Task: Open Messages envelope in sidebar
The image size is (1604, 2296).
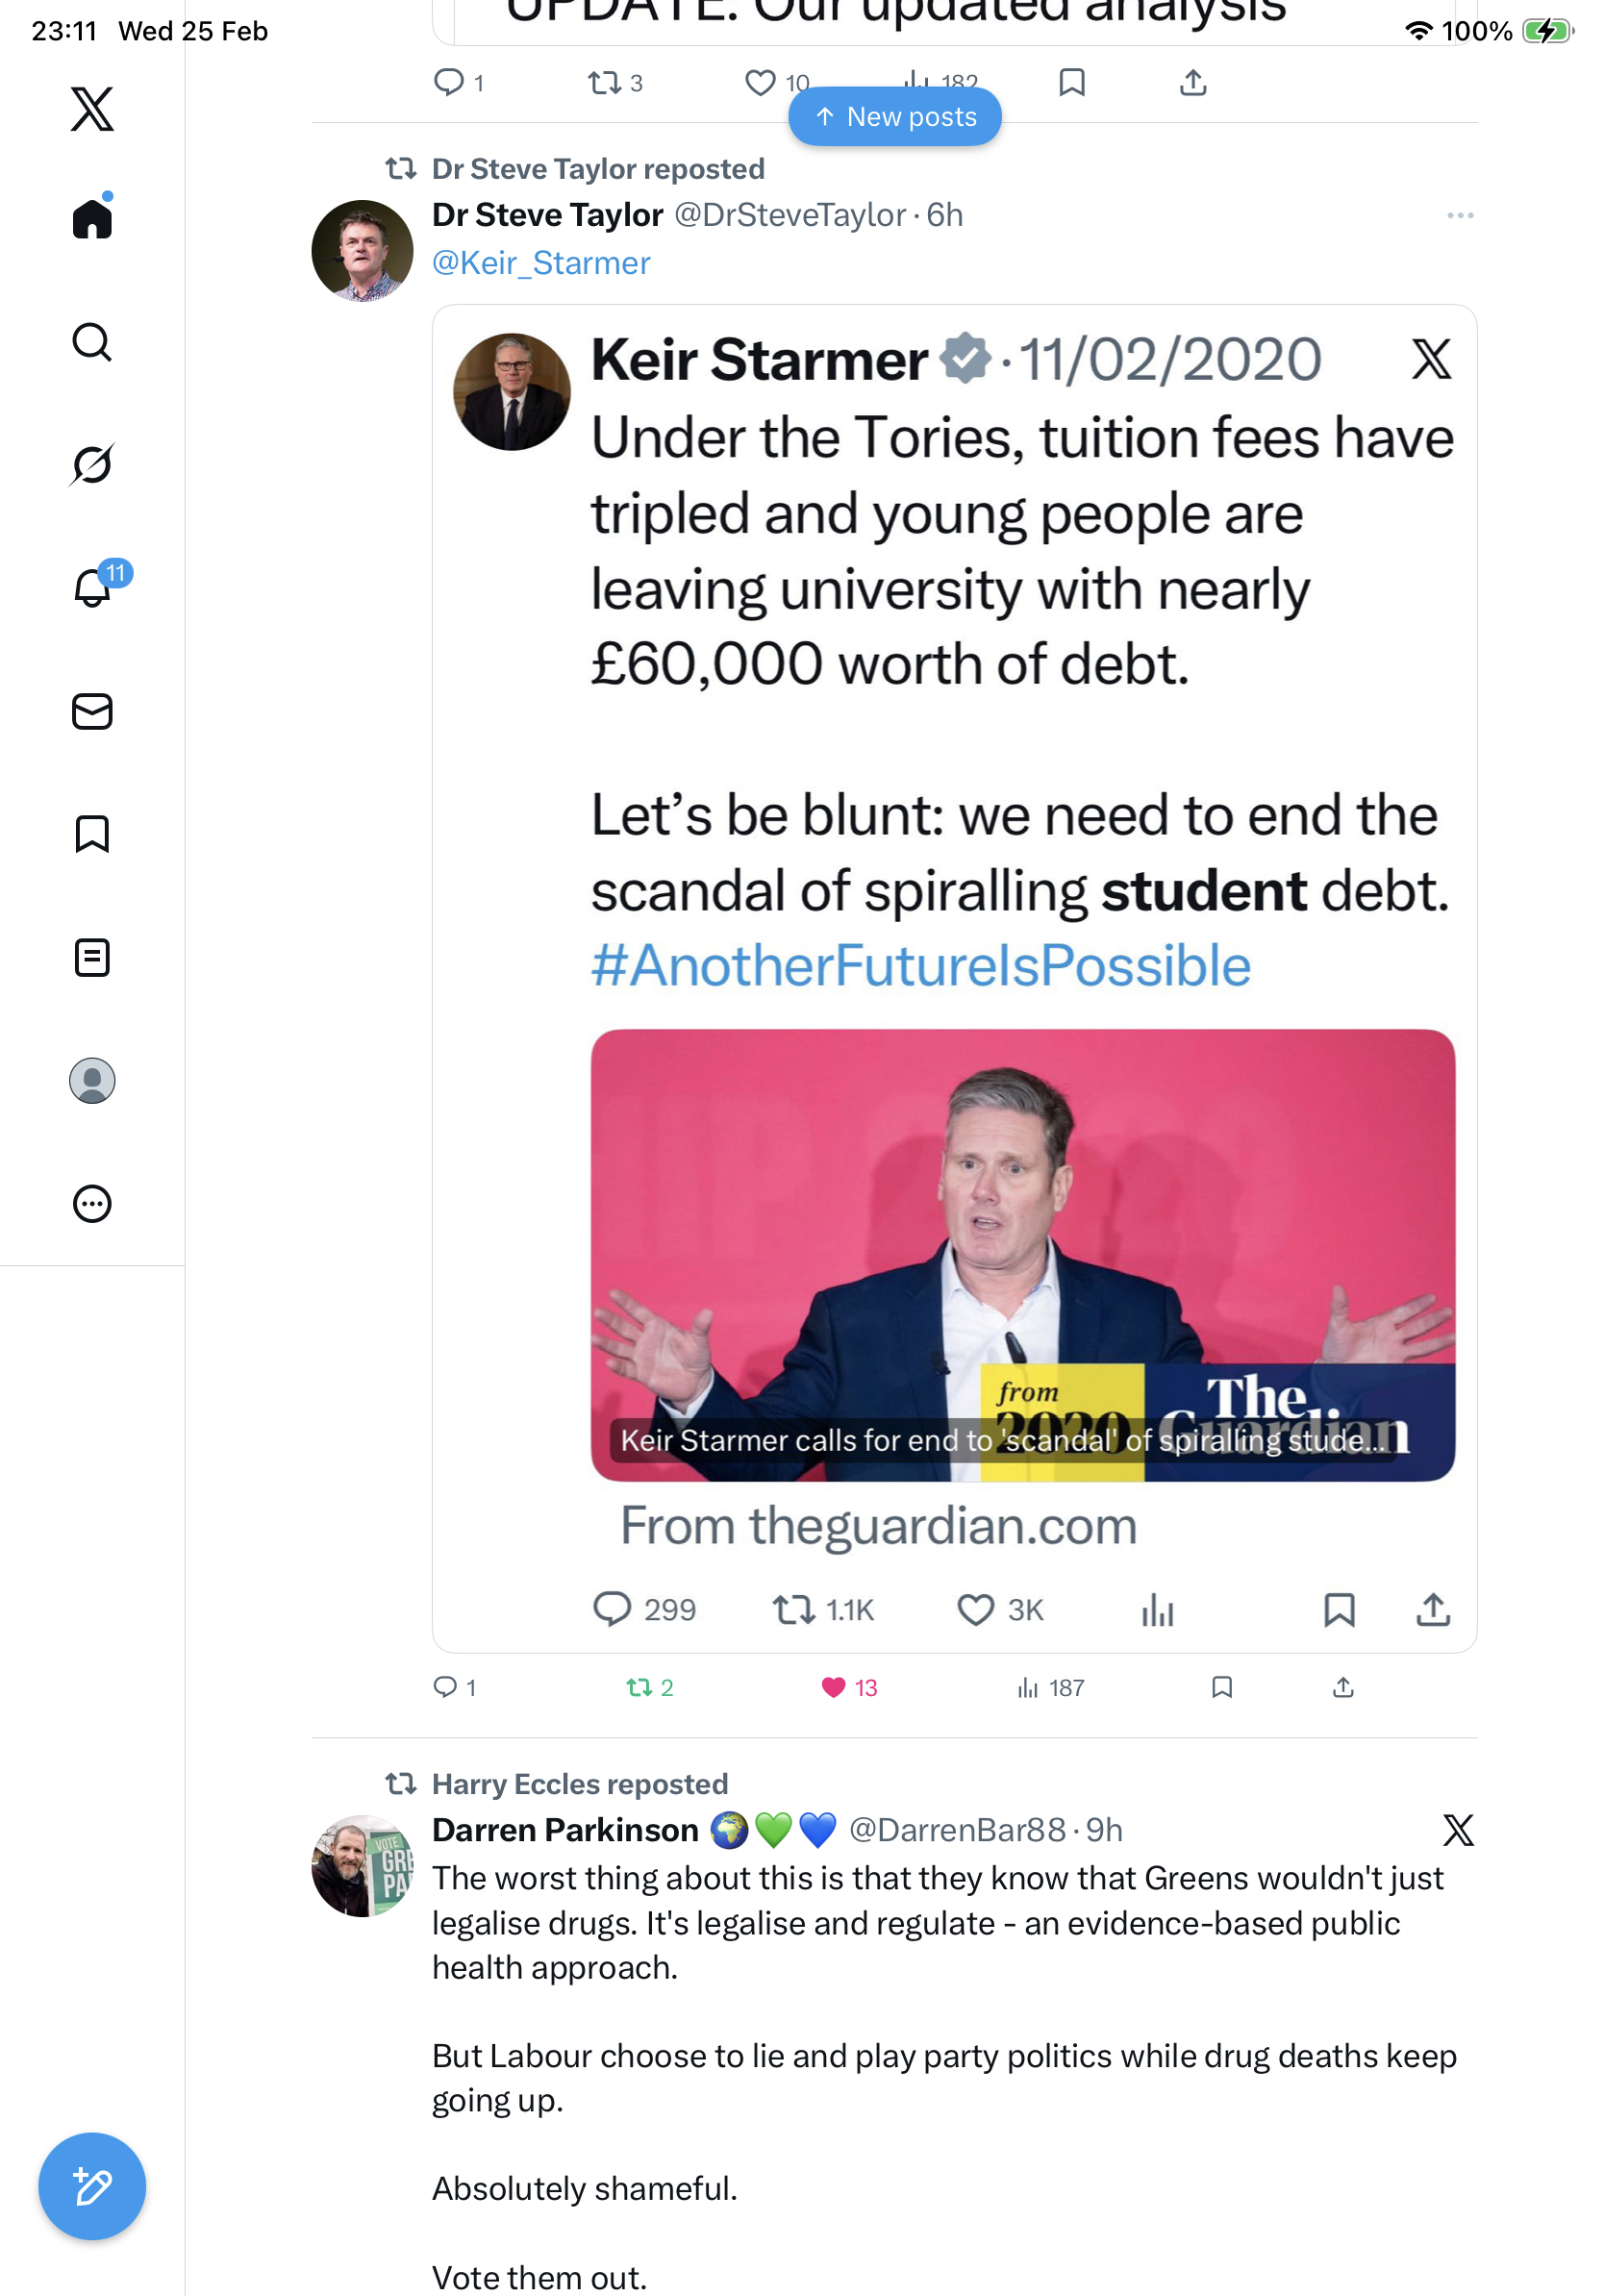Action: click(92, 711)
